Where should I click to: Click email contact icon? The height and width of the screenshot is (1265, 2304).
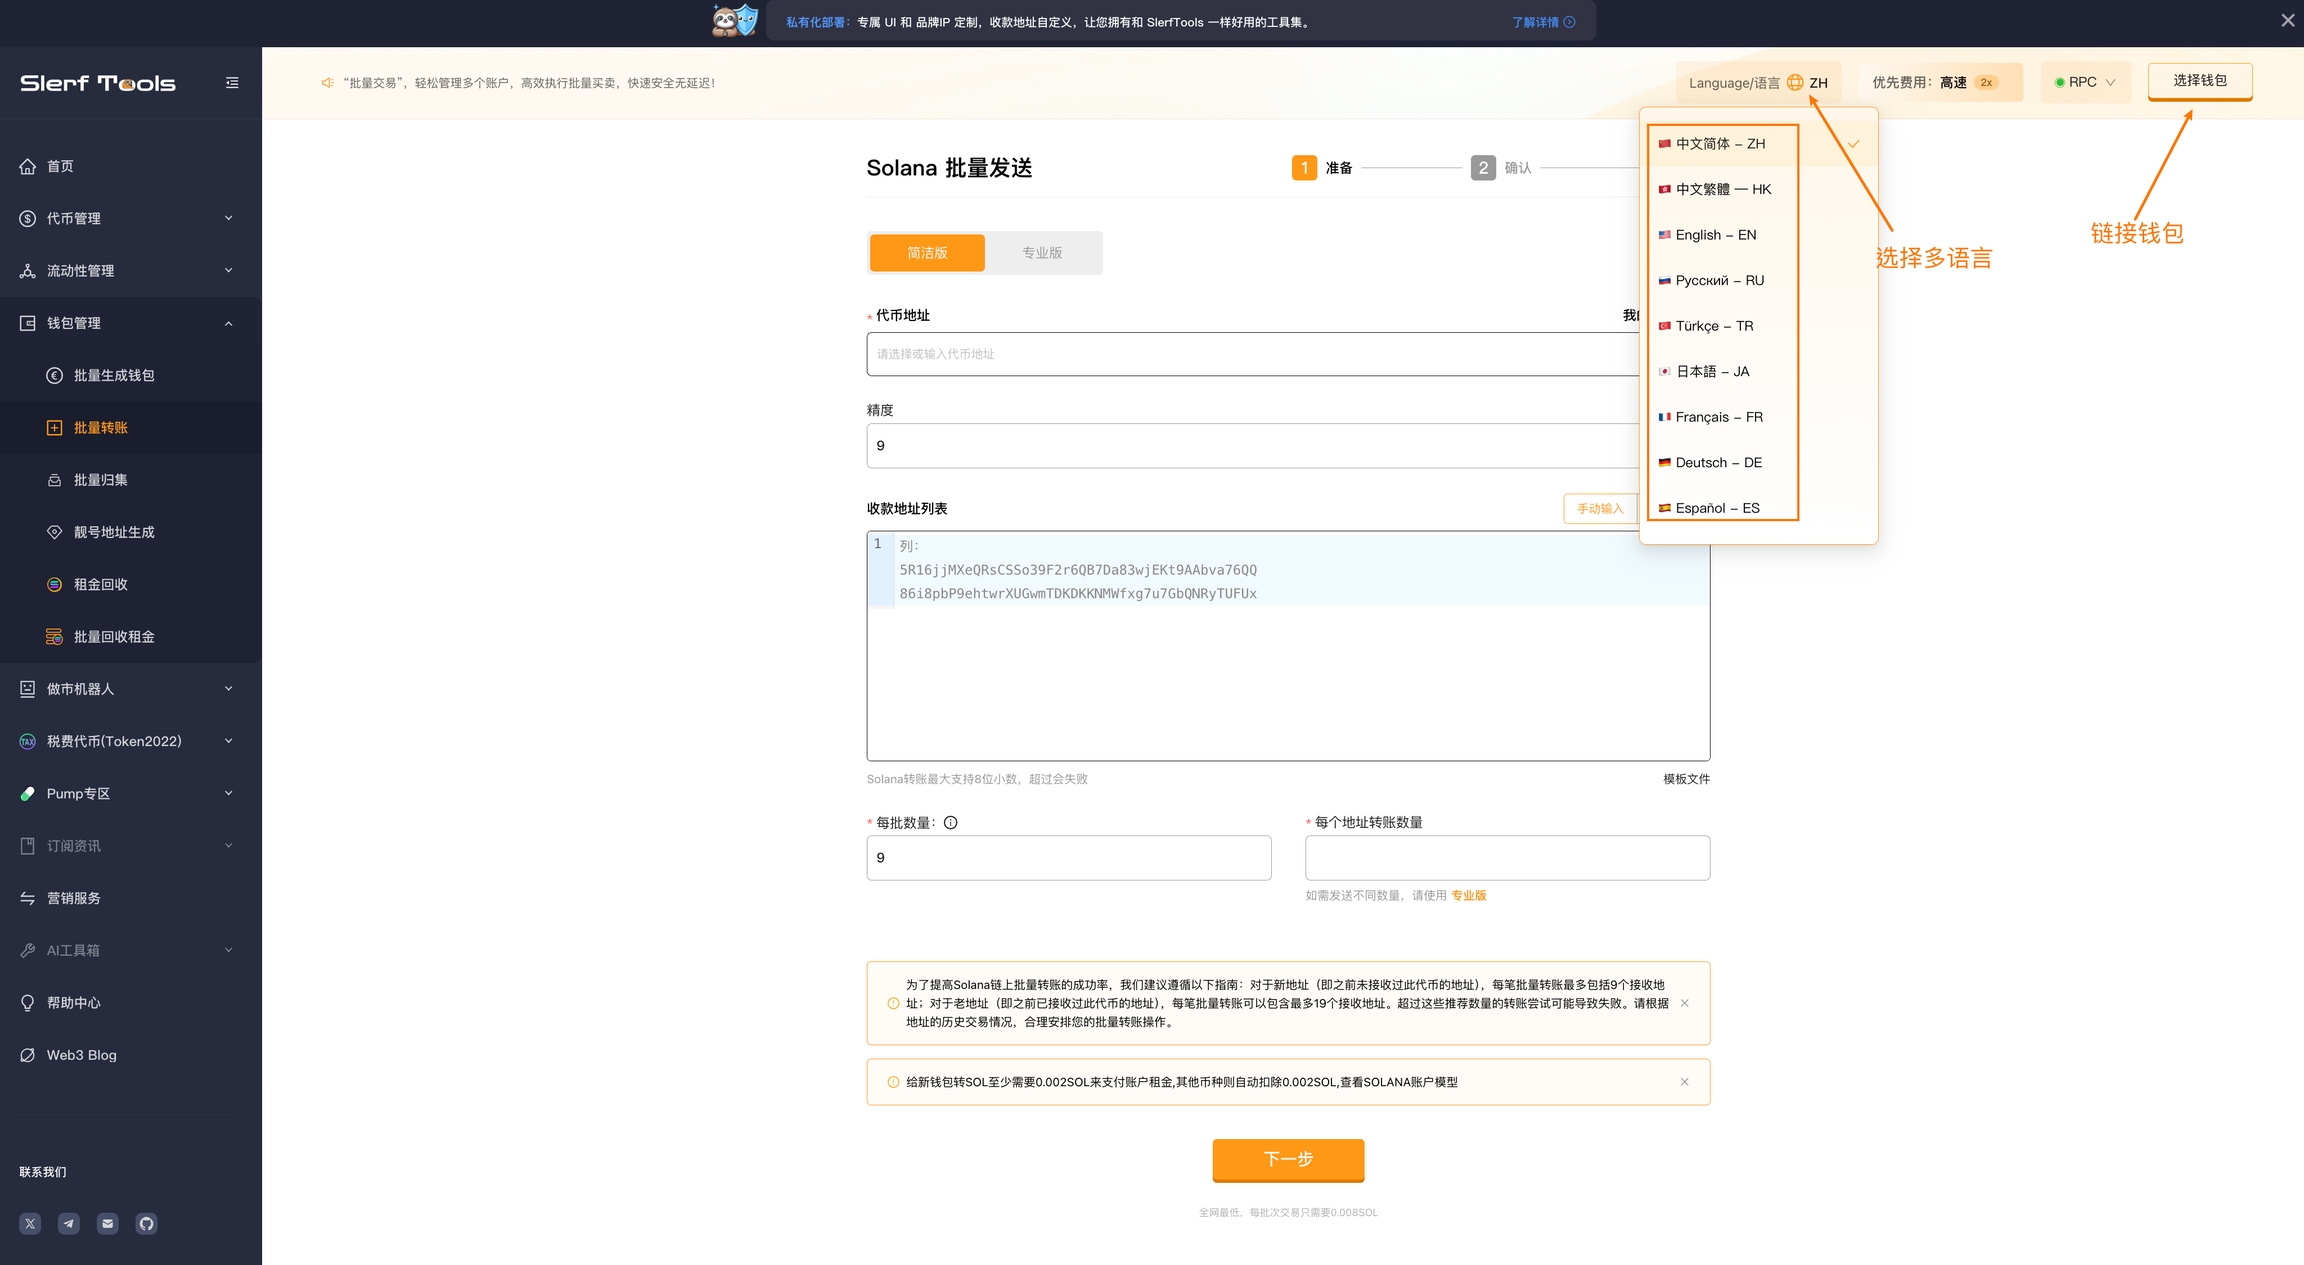pyautogui.click(x=108, y=1223)
